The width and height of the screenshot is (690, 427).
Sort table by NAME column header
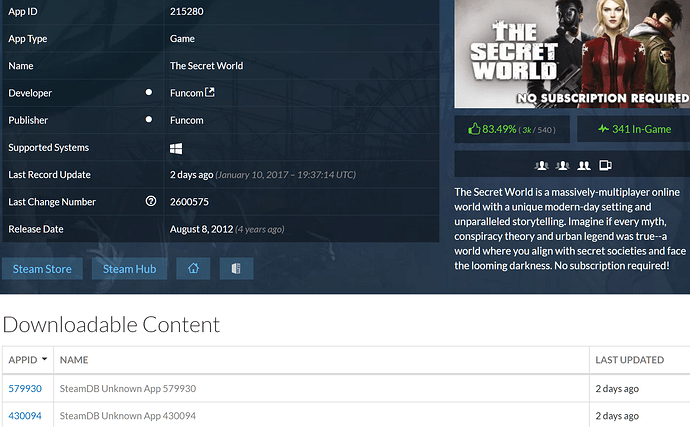click(74, 360)
